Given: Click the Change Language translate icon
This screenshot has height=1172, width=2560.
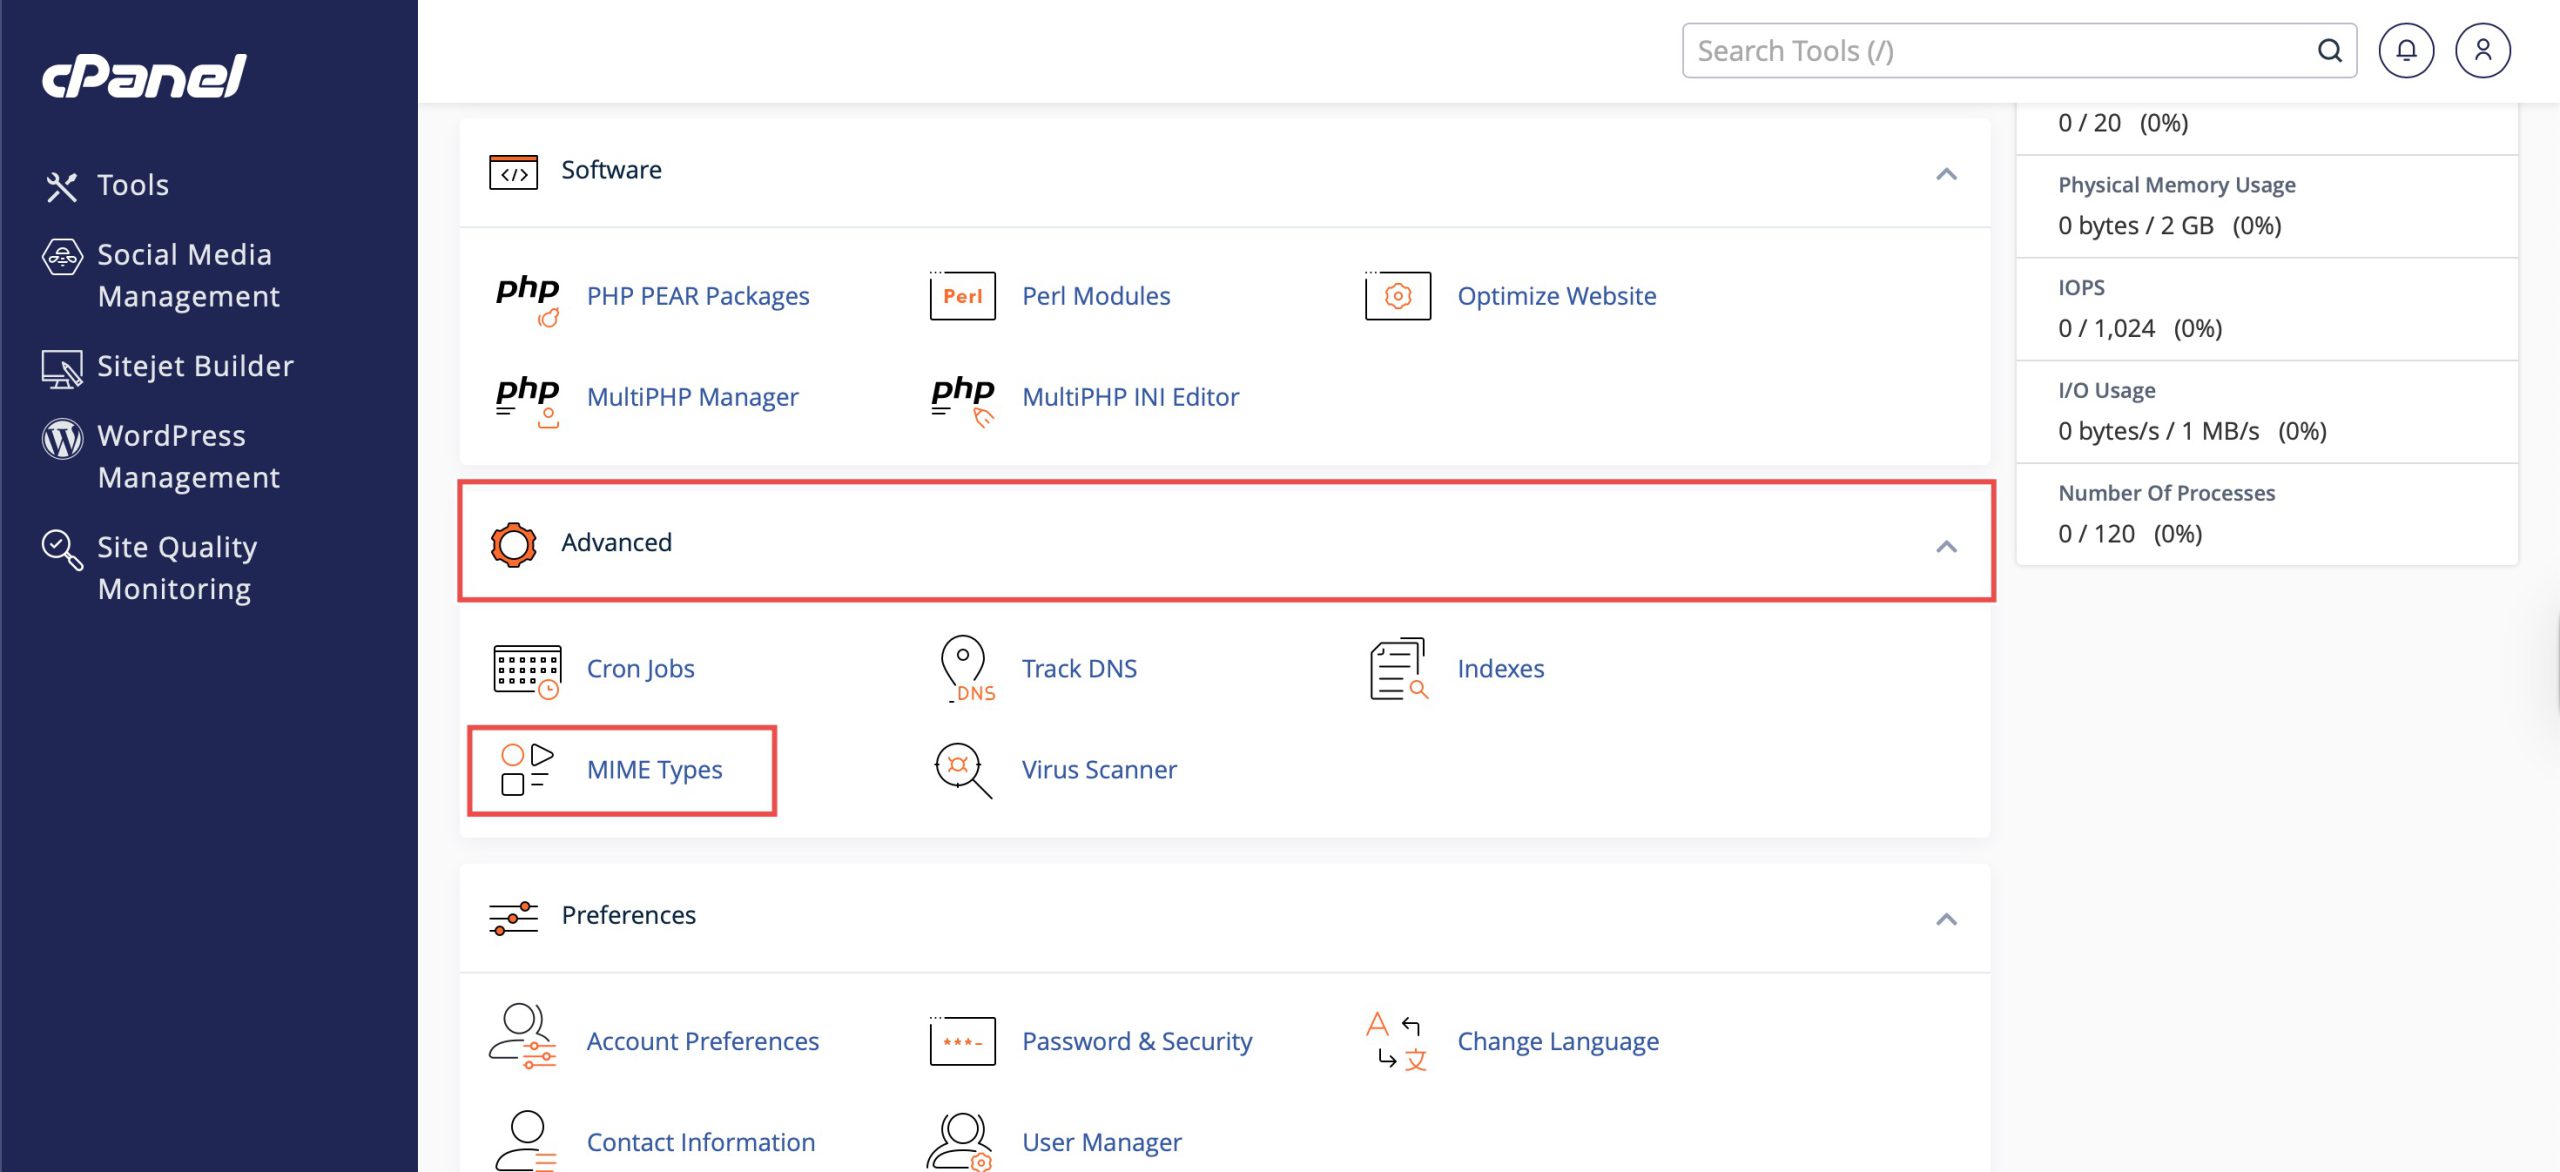Looking at the screenshot, I should (x=1397, y=1041).
